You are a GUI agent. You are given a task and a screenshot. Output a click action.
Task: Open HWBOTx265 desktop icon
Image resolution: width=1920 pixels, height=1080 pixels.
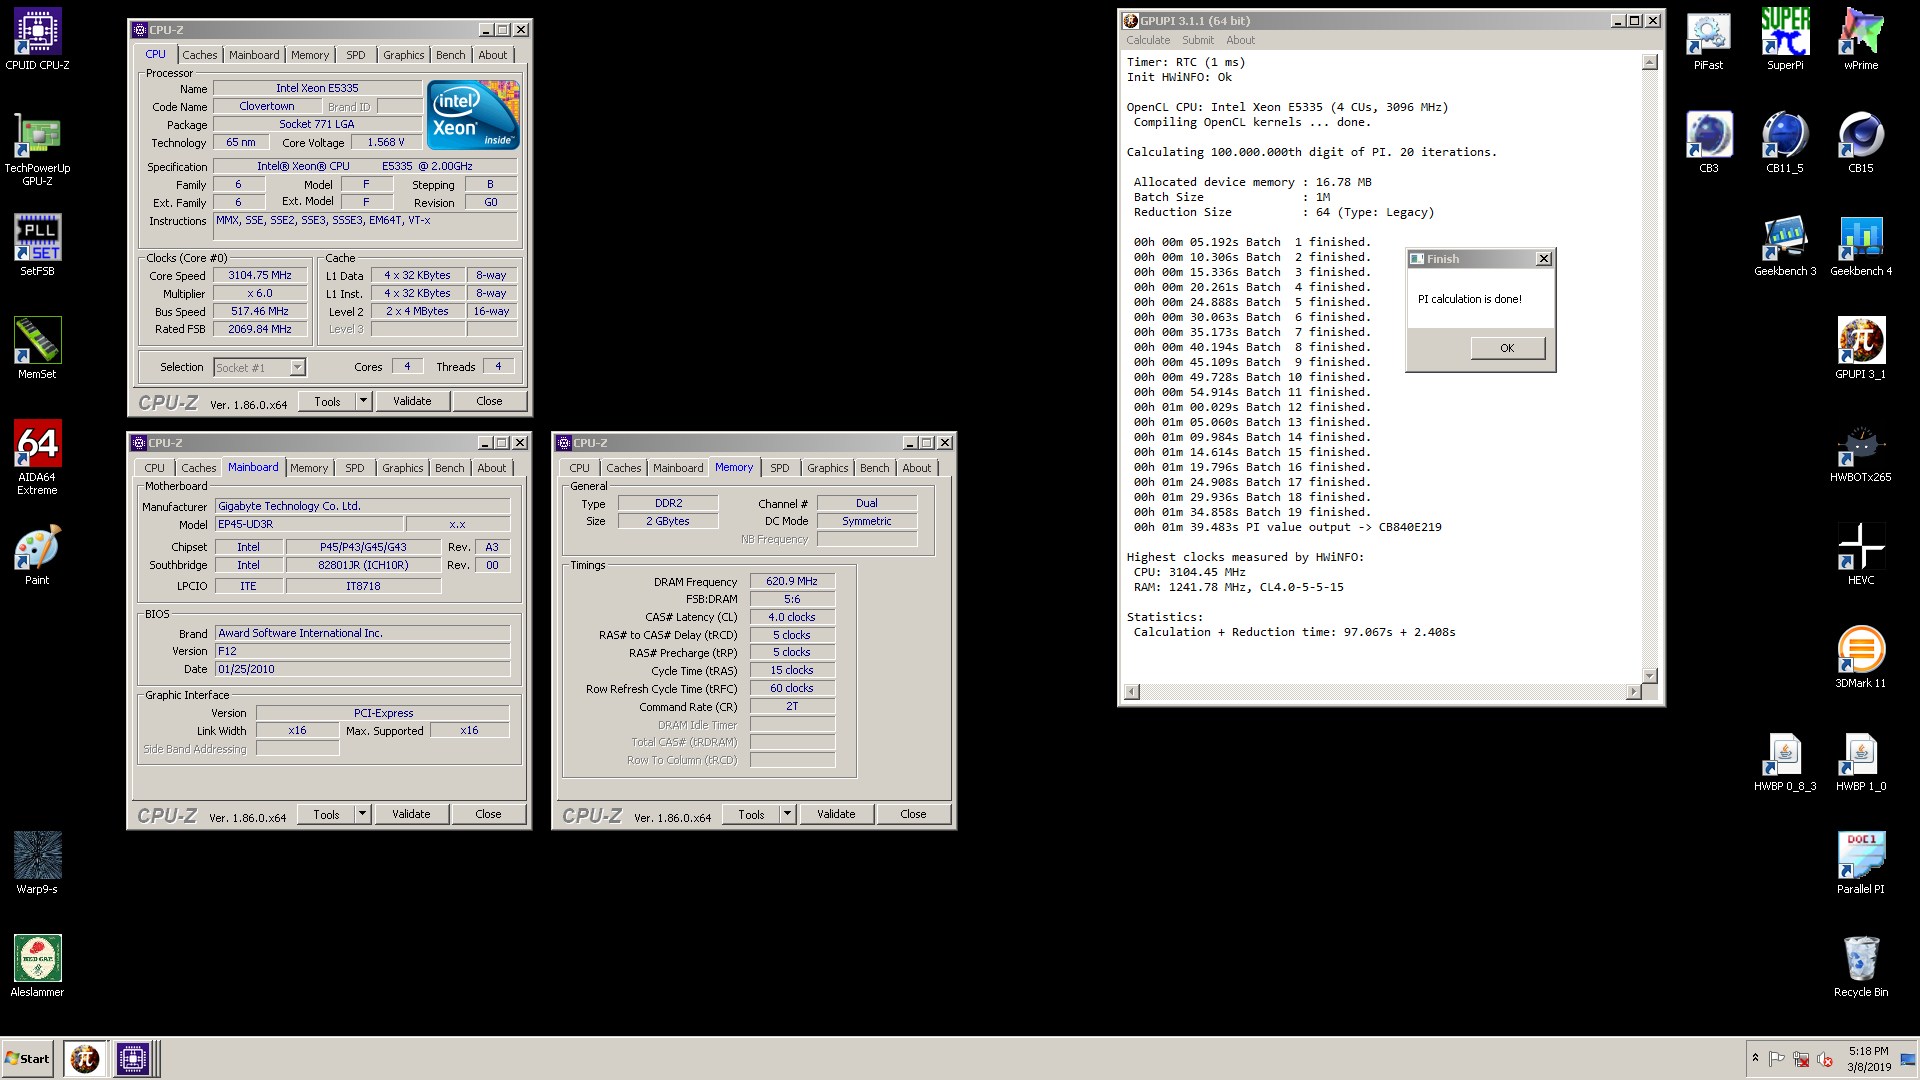tap(1861, 451)
